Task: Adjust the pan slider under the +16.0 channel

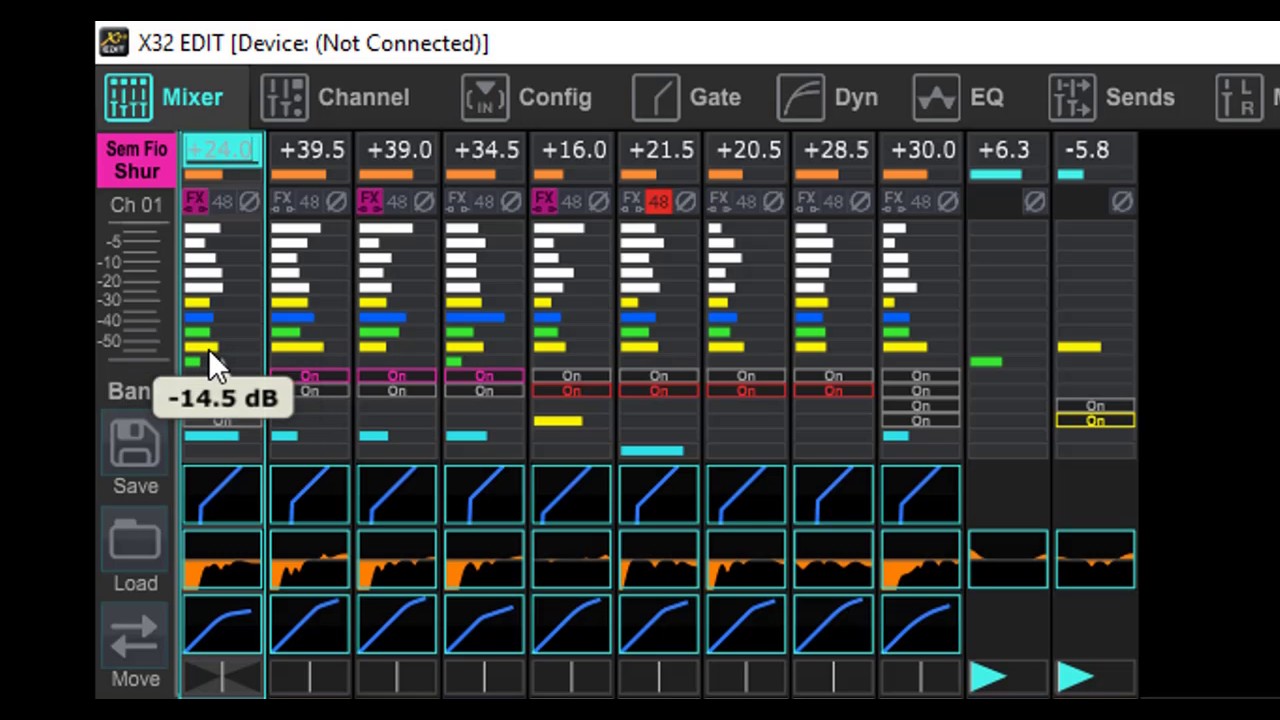Action: point(571,678)
